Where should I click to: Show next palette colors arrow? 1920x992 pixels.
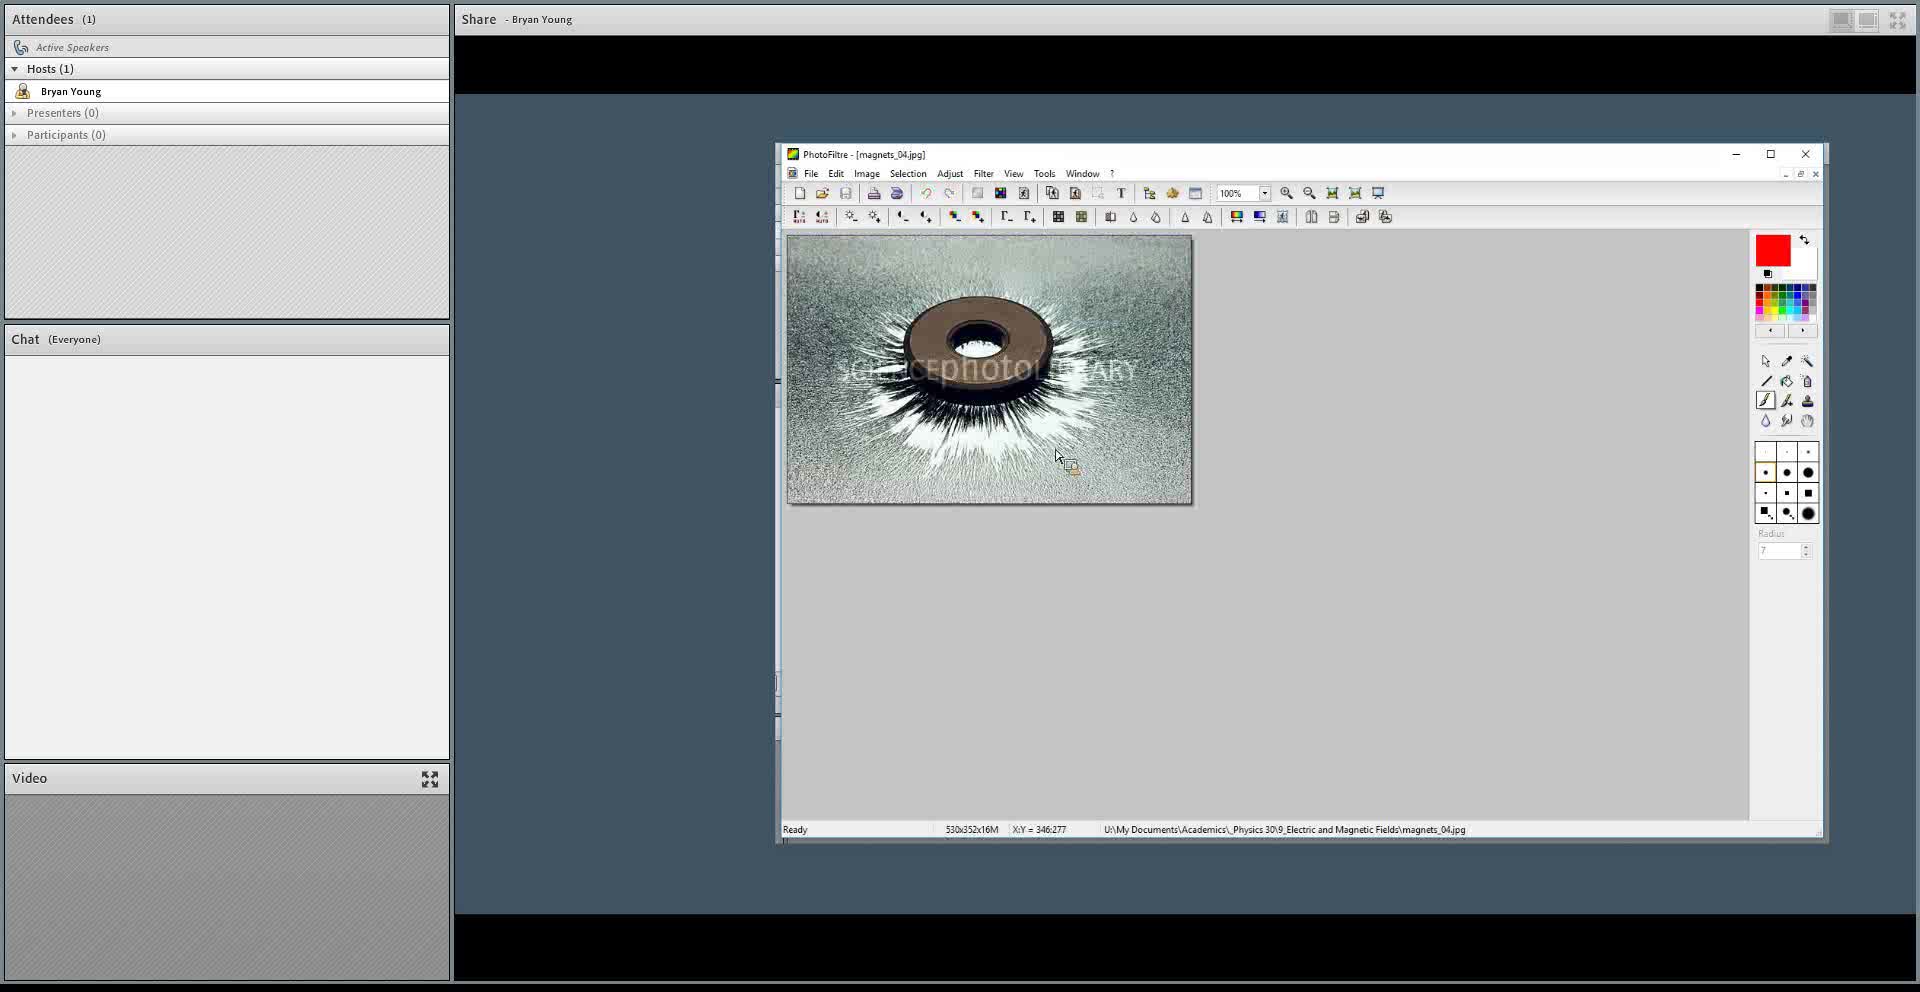[x=1802, y=331]
